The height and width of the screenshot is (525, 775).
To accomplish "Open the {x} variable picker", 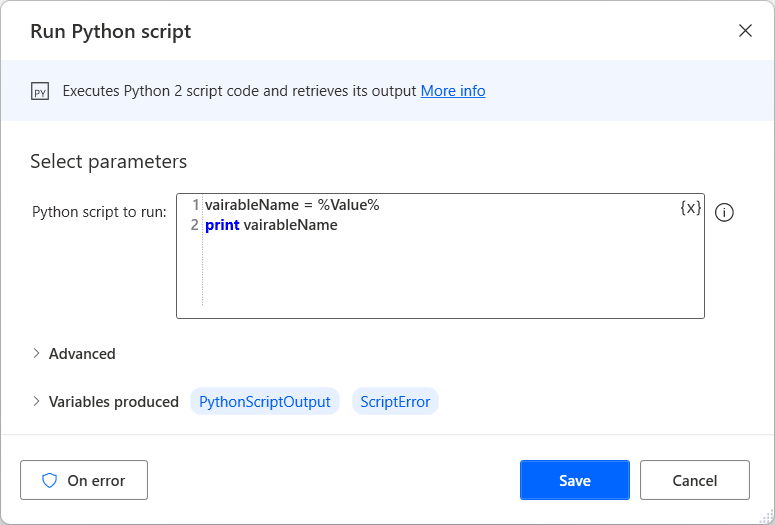I will 690,208.
